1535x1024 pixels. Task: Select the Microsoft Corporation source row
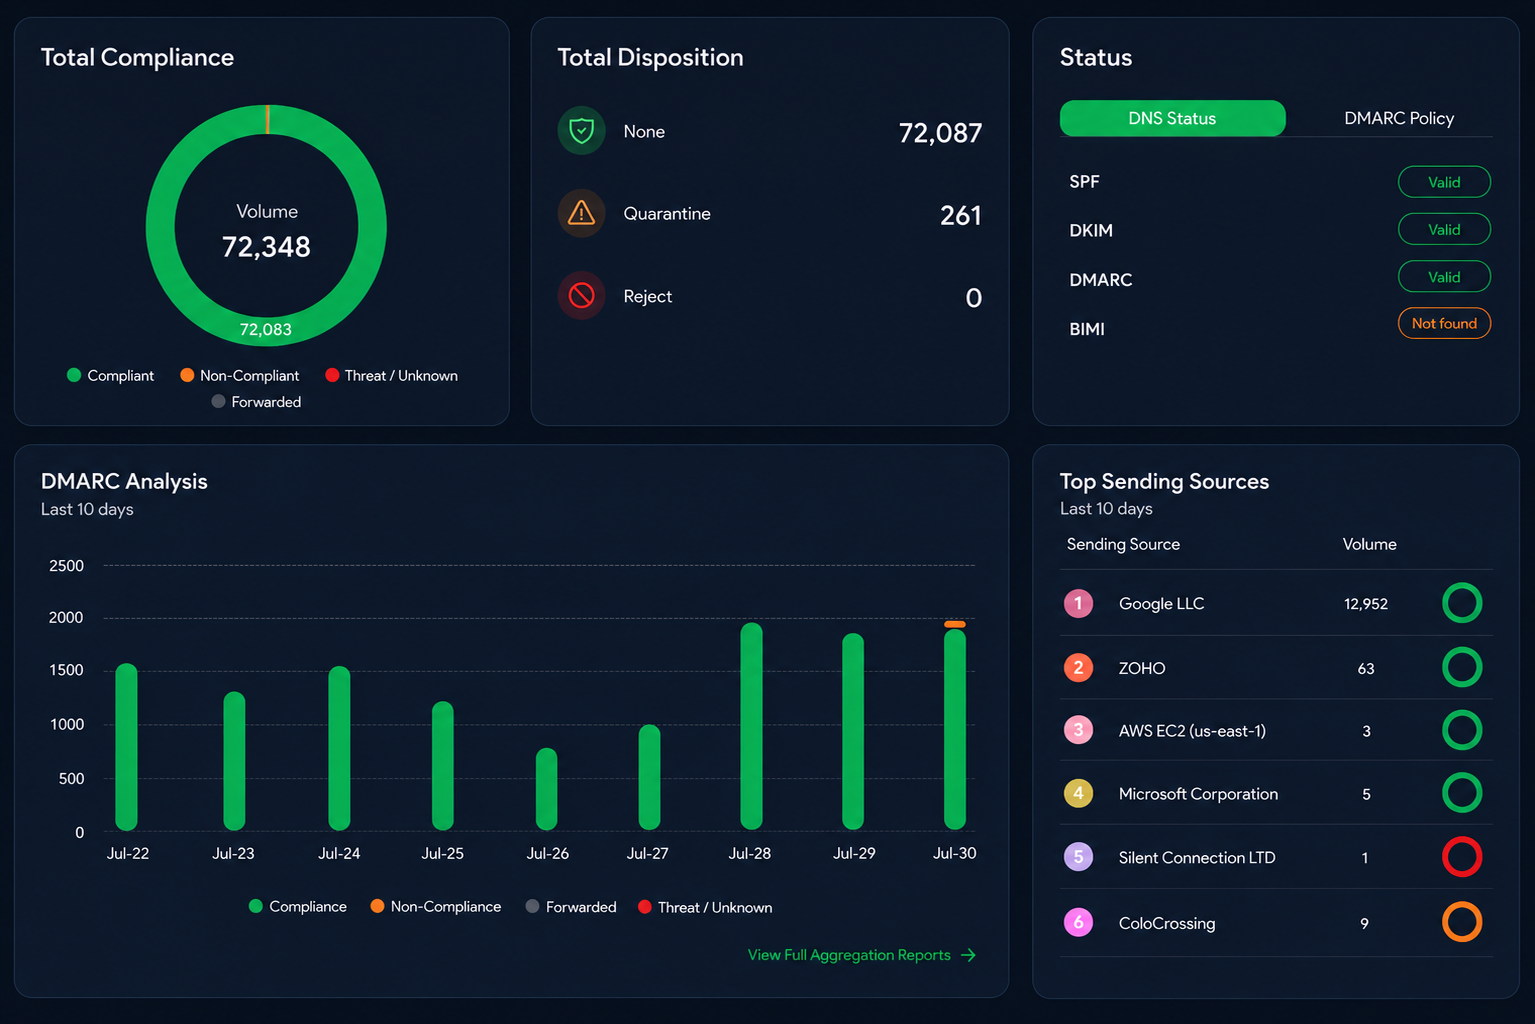click(1276, 793)
